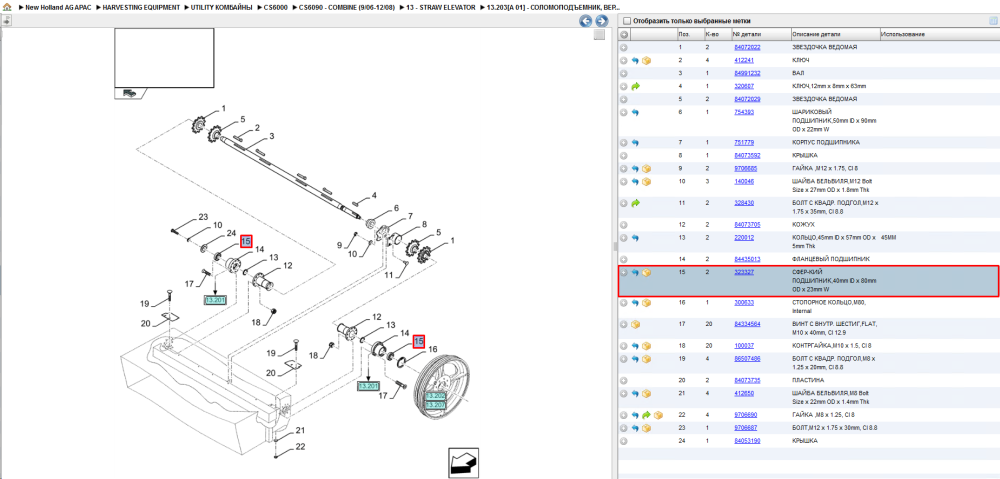Go to the next diagram arrow
Image resolution: width=1000 pixels, height=479 pixels.
click(600, 20)
